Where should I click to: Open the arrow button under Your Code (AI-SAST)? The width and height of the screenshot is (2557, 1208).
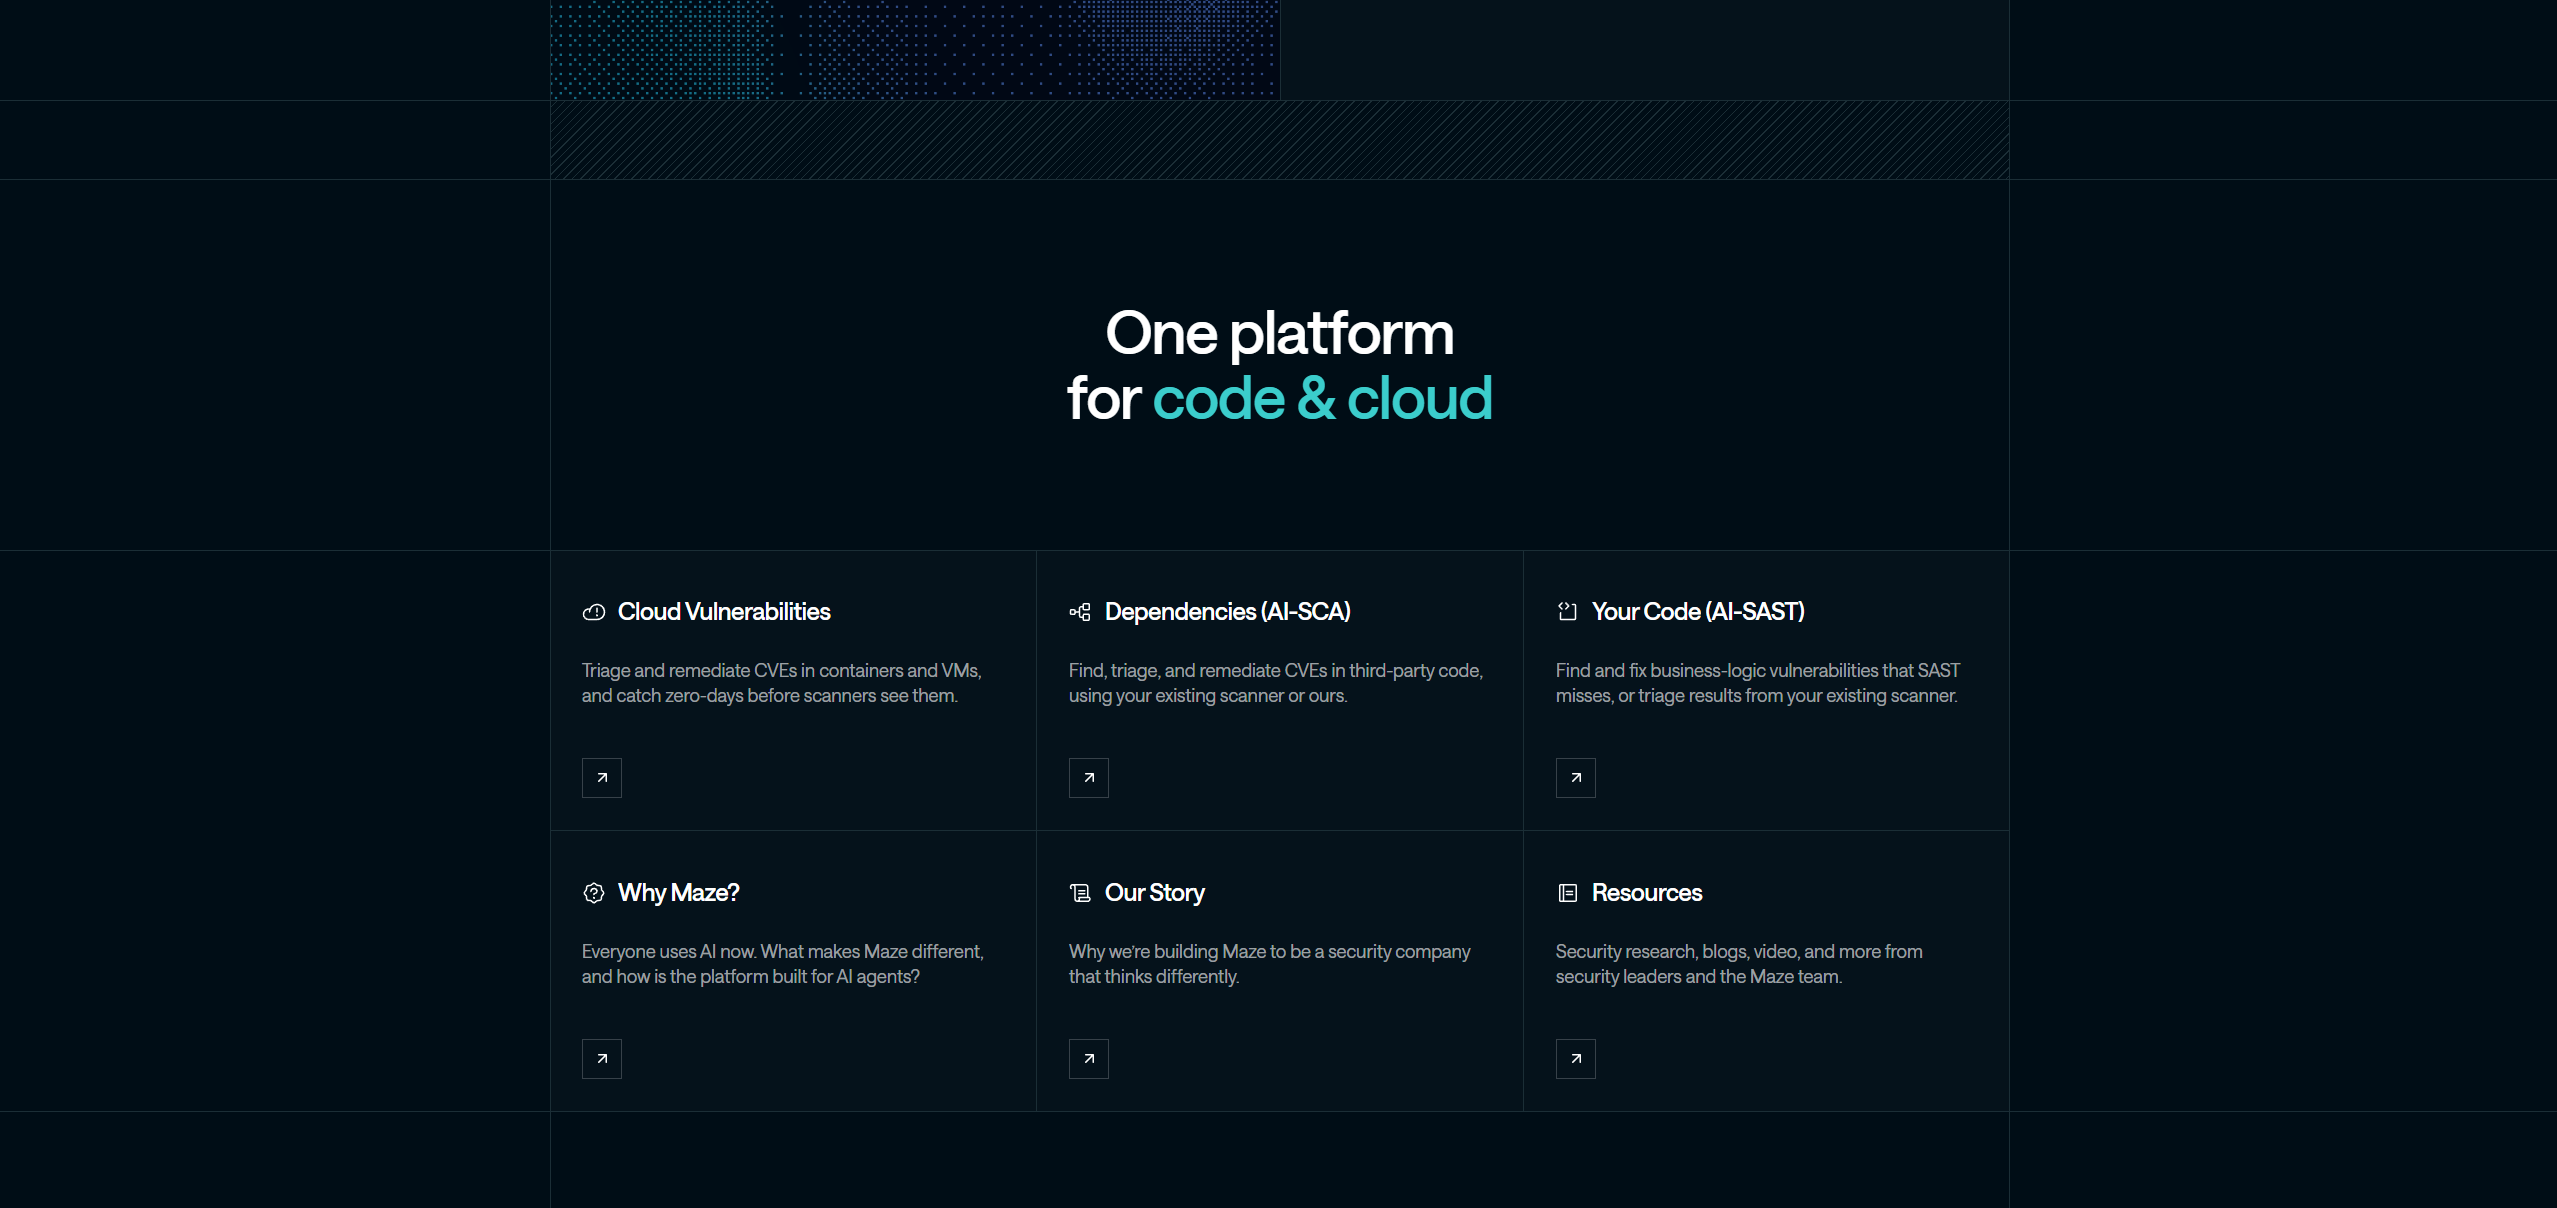[1576, 778]
